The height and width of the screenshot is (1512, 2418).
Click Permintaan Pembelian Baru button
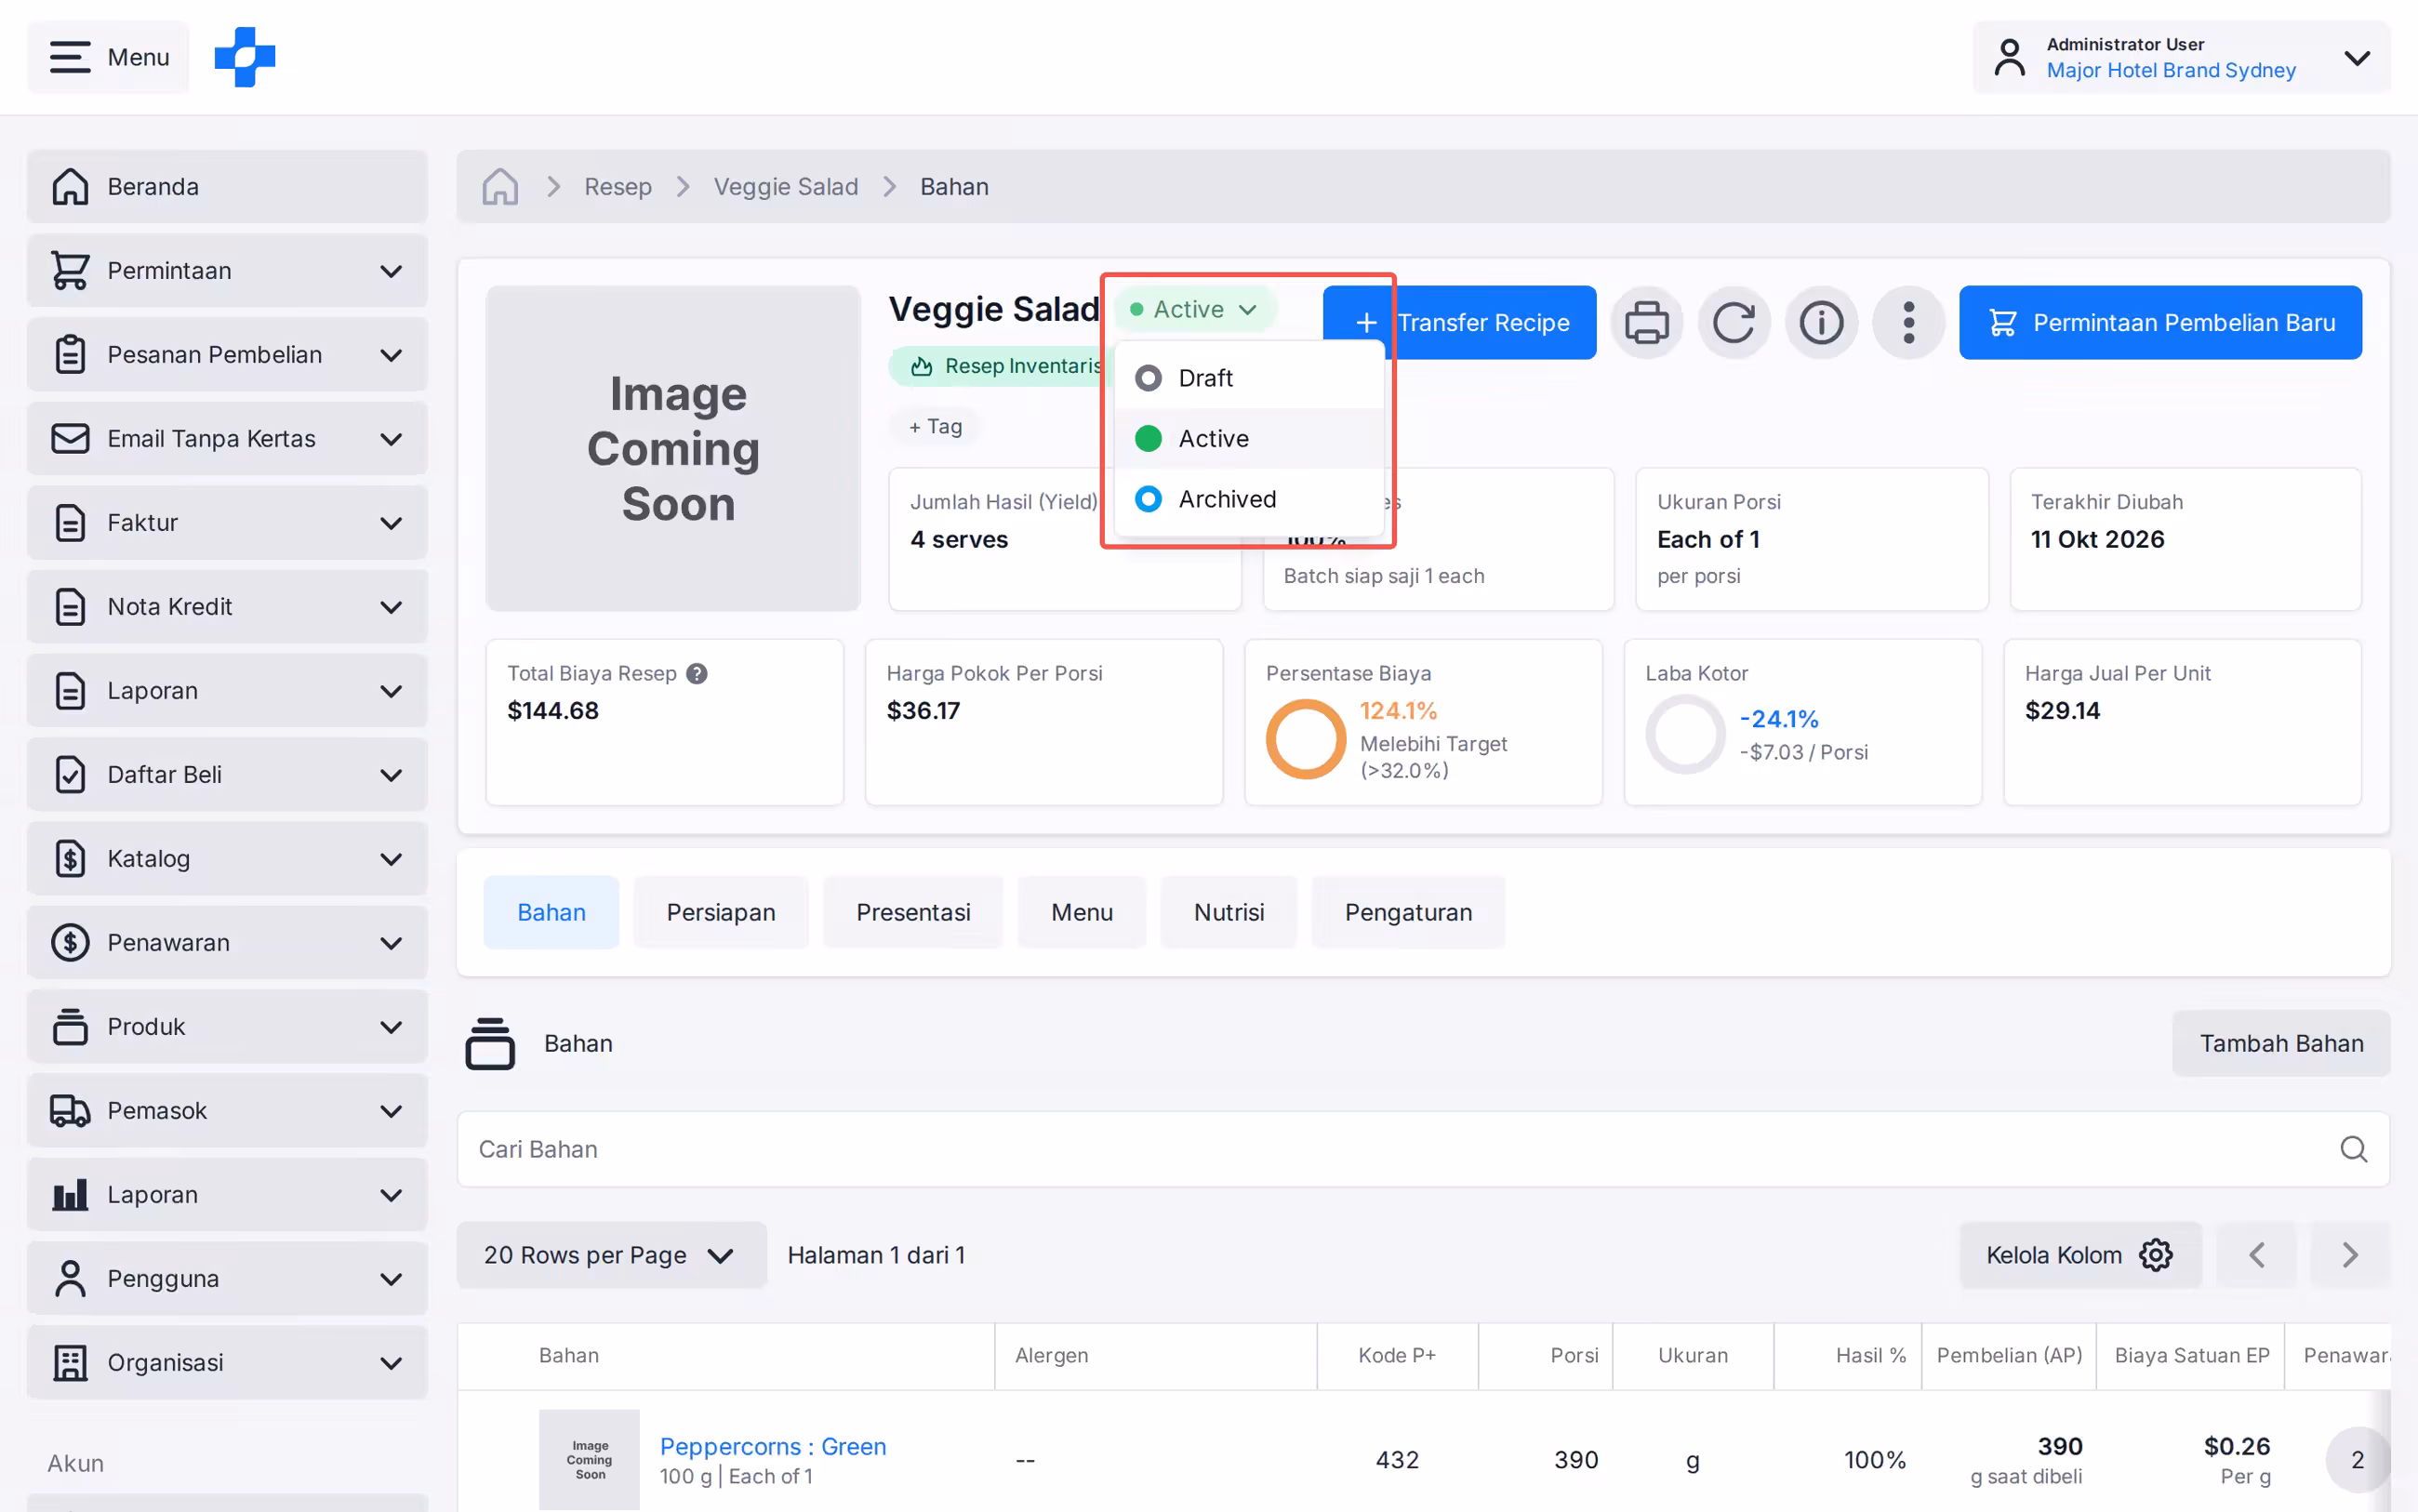point(2160,323)
